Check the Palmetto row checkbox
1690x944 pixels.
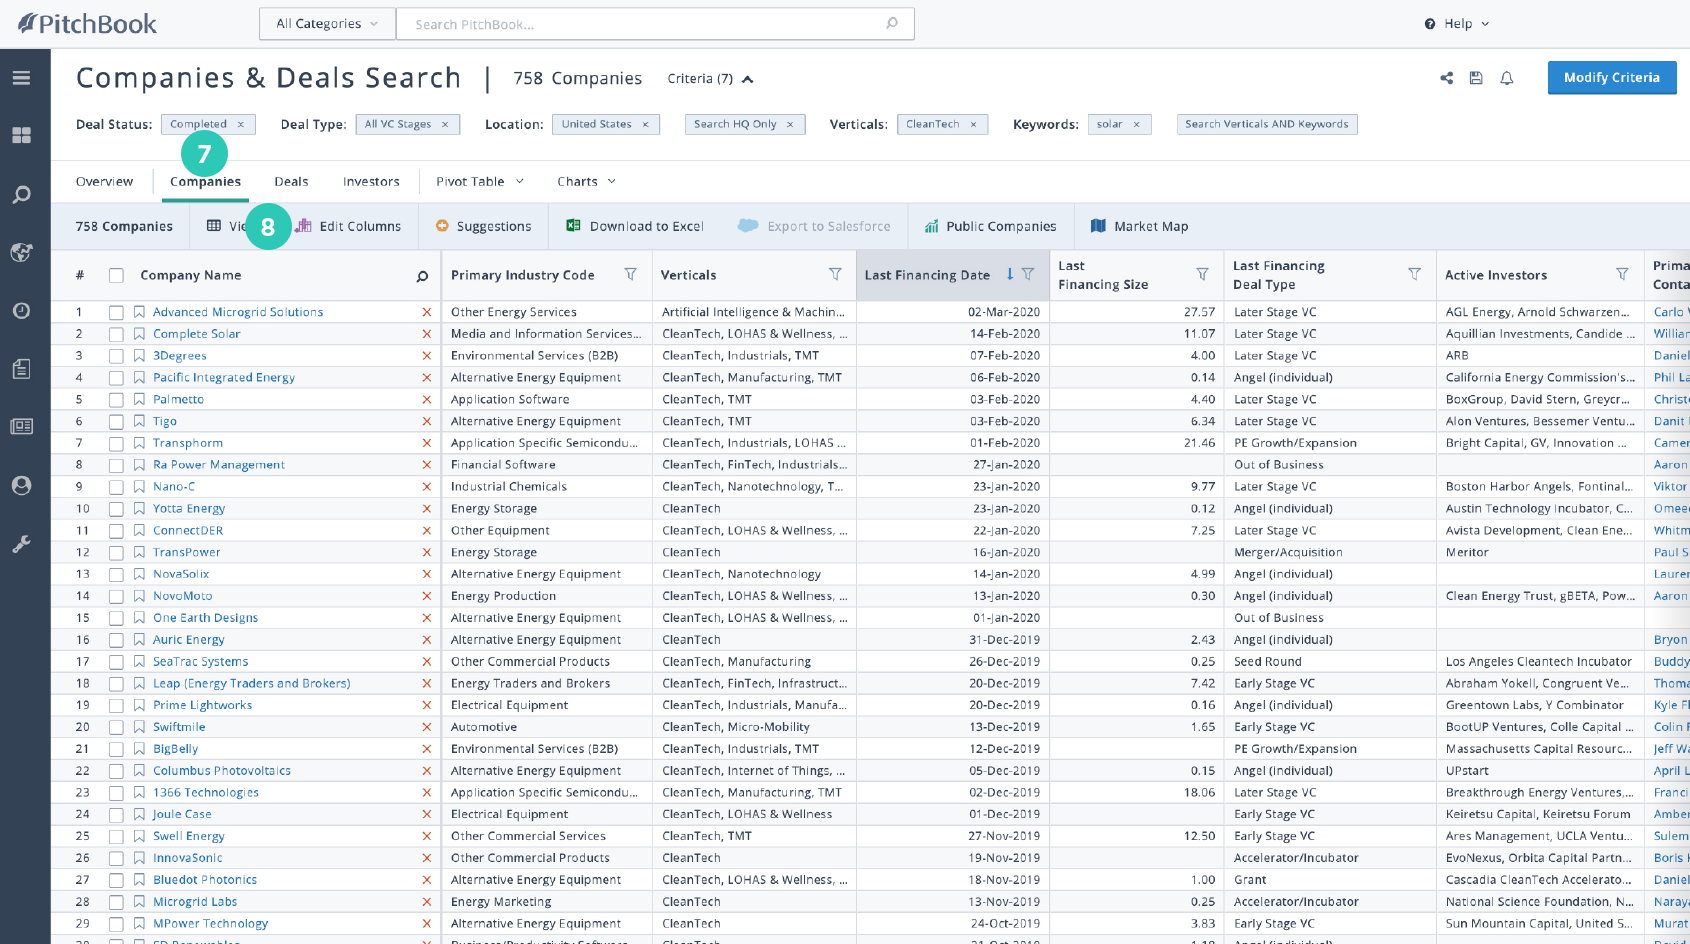click(116, 400)
